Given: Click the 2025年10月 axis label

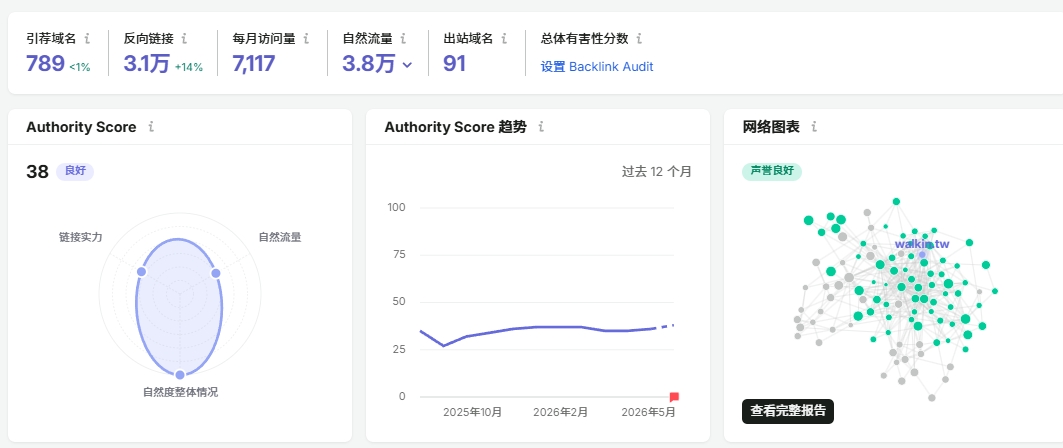Looking at the screenshot, I should coord(473,412).
